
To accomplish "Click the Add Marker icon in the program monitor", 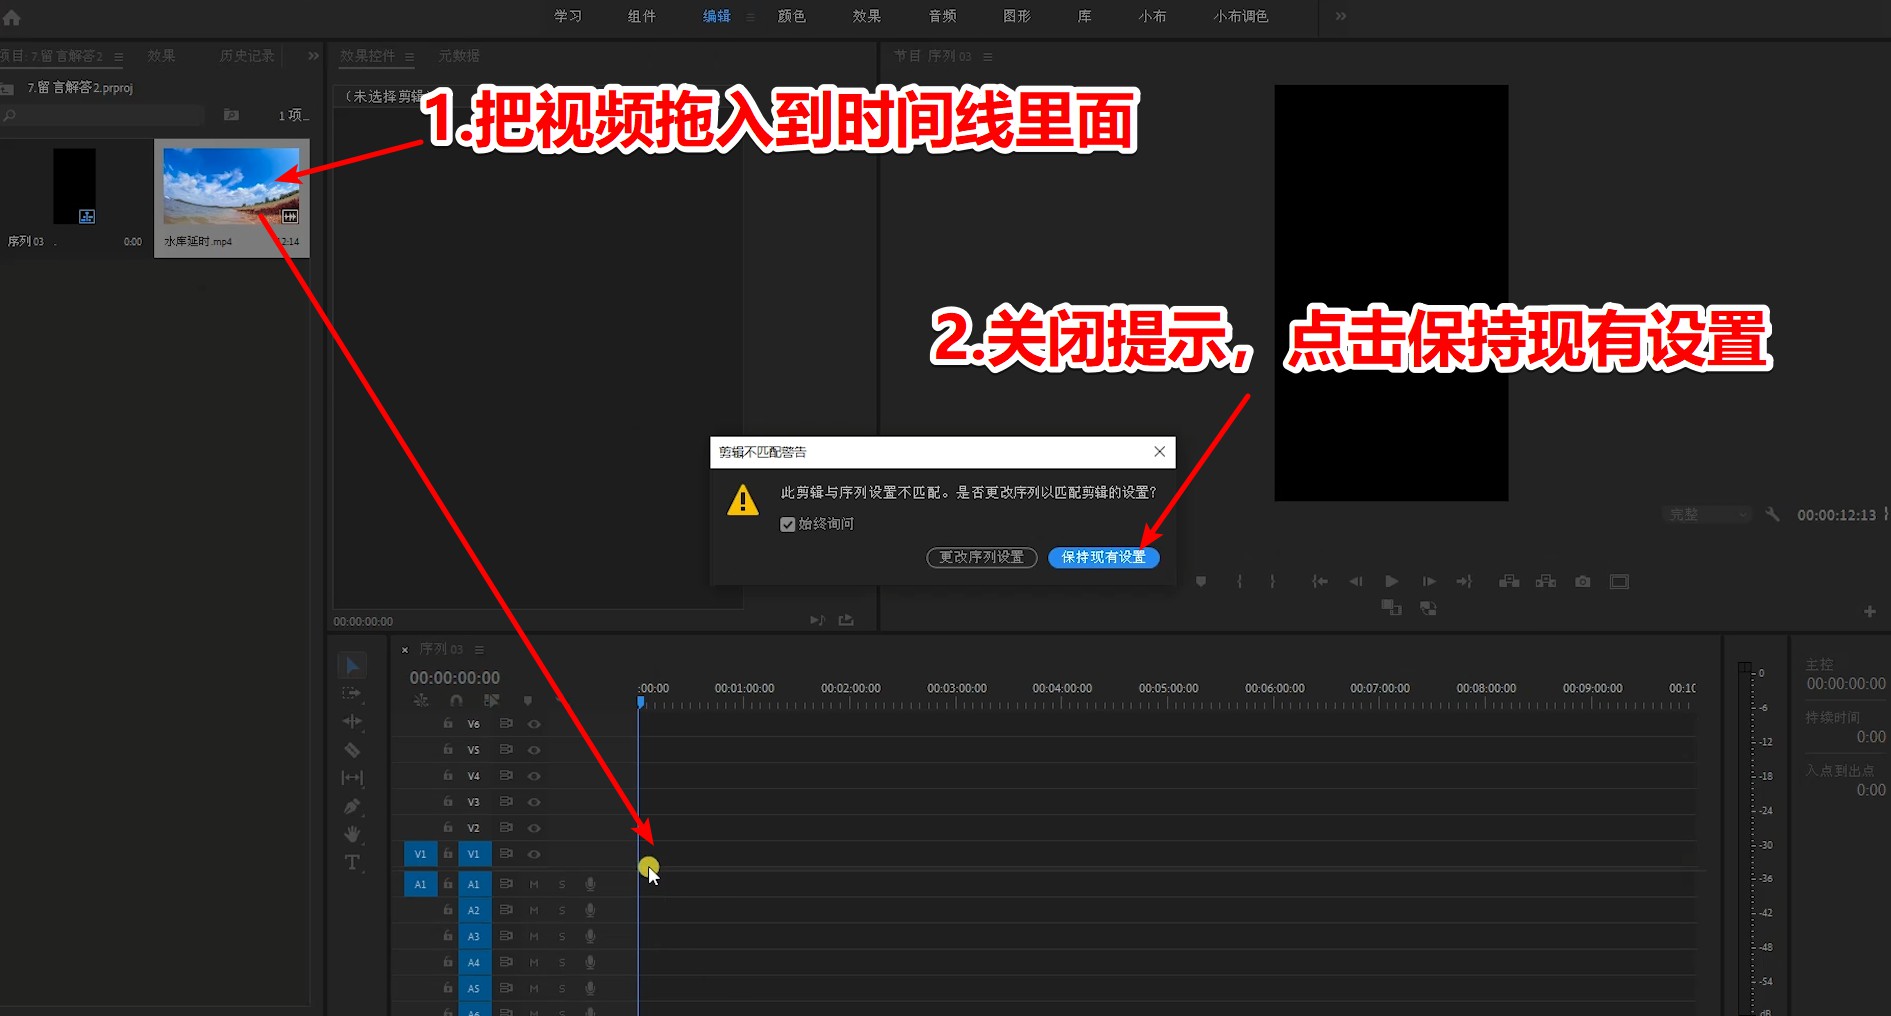I will click(1201, 582).
